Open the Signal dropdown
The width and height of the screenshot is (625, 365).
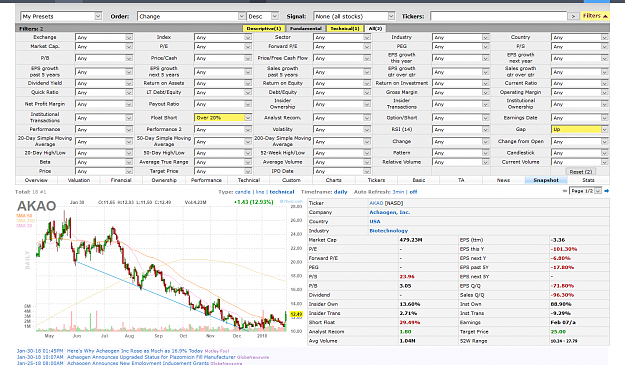point(354,16)
